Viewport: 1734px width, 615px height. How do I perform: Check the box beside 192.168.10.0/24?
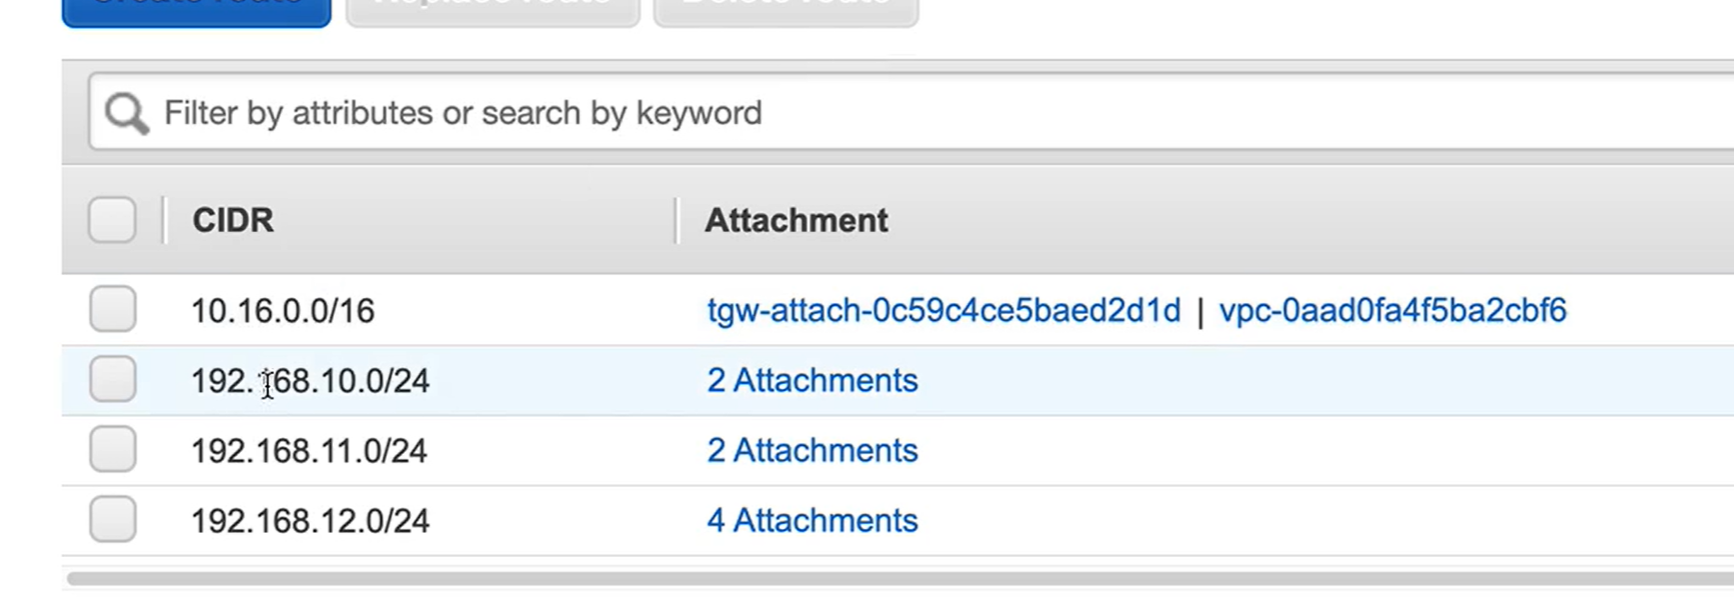112,379
